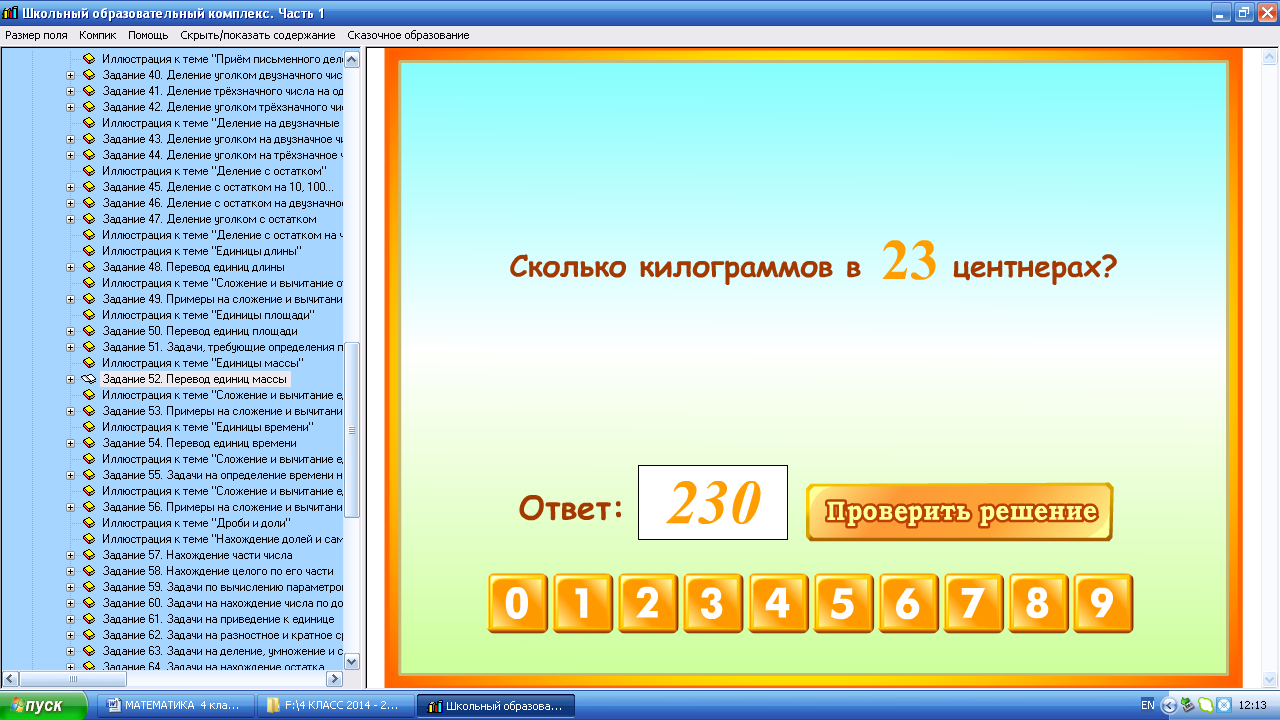Click book icon of Задание 47
The image size is (1280, 720).
[x=88, y=219]
